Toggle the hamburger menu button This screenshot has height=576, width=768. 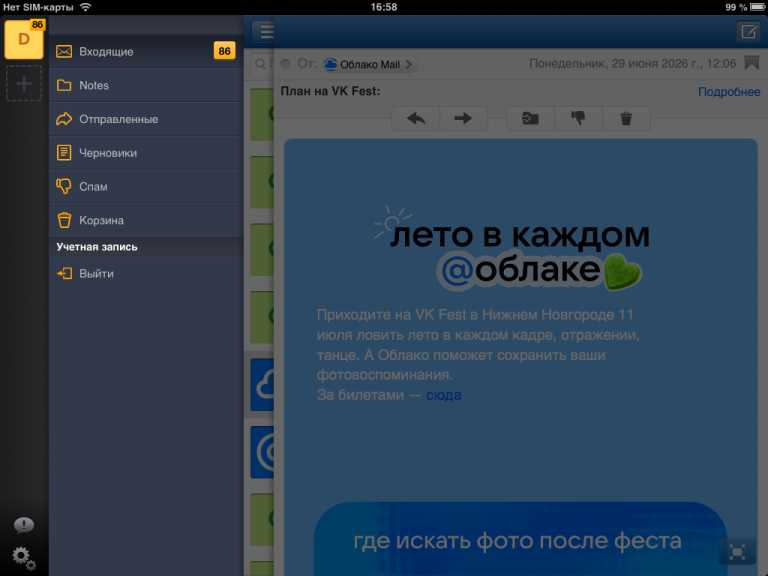(x=266, y=31)
